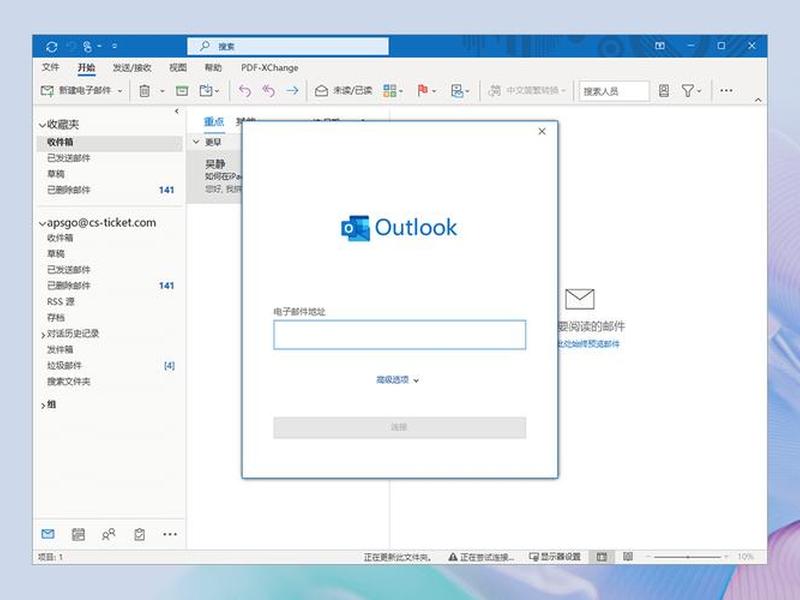Switch to Mail view in navigation bar
The width and height of the screenshot is (800, 600).
[48, 534]
